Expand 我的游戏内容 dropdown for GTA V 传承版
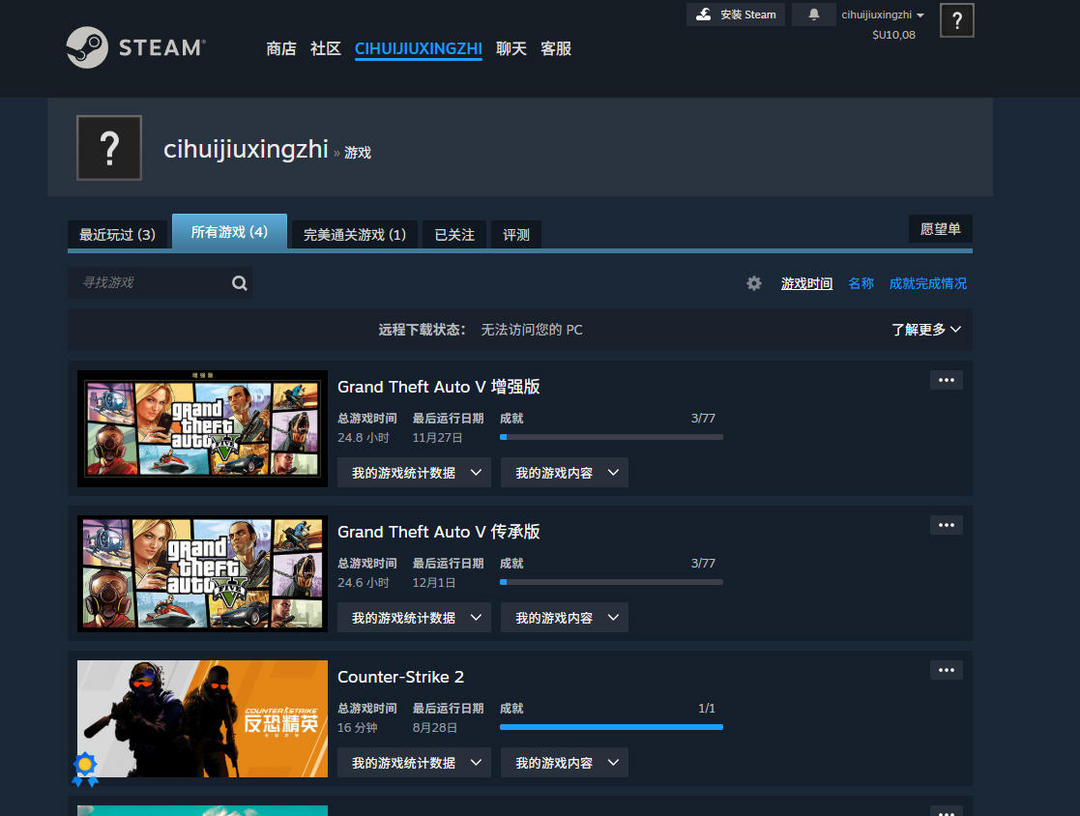This screenshot has width=1080, height=816. coord(564,618)
